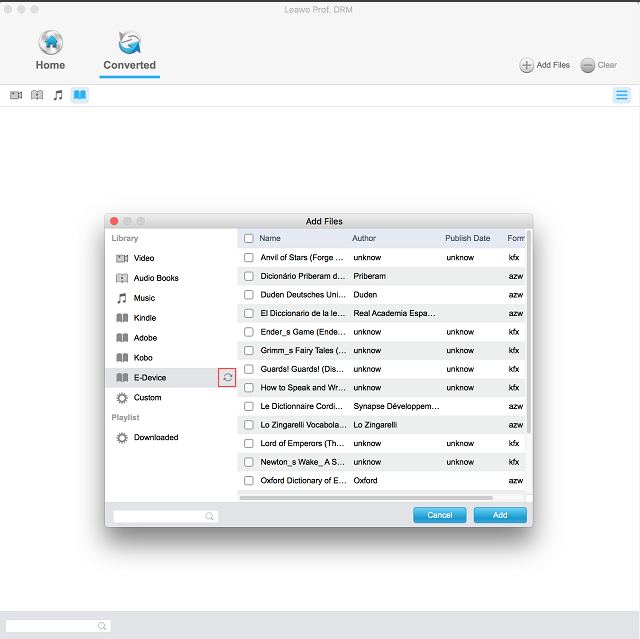Check the Le Dictionnaire Cordial book
The width and height of the screenshot is (640, 639).
pos(249,406)
